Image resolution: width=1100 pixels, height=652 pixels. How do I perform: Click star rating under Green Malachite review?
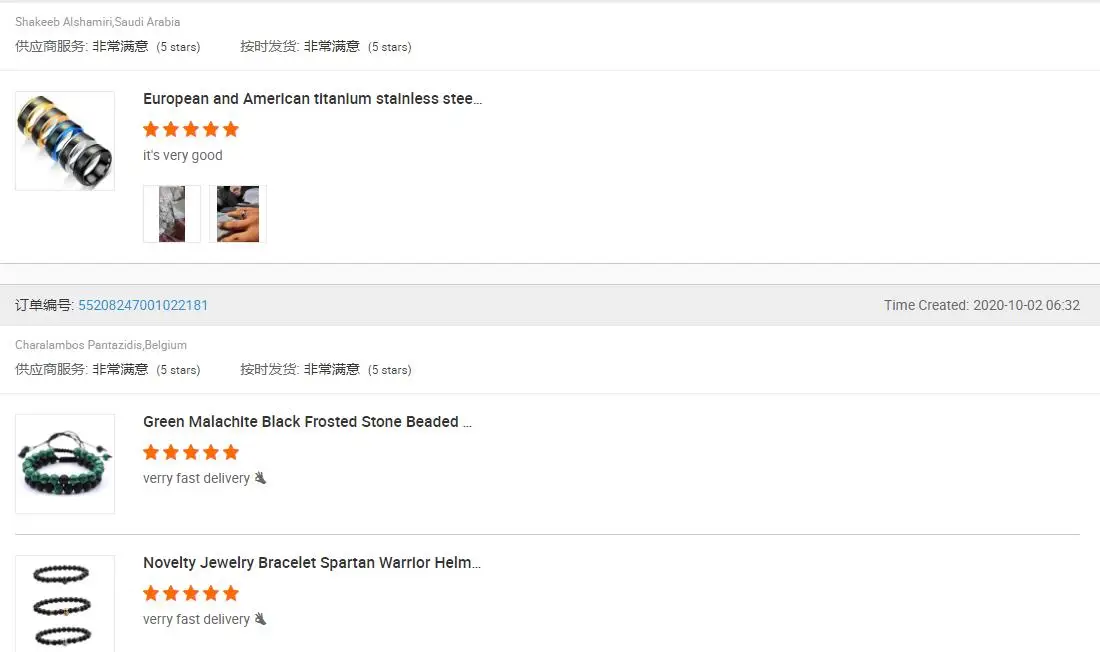tap(191, 452)
